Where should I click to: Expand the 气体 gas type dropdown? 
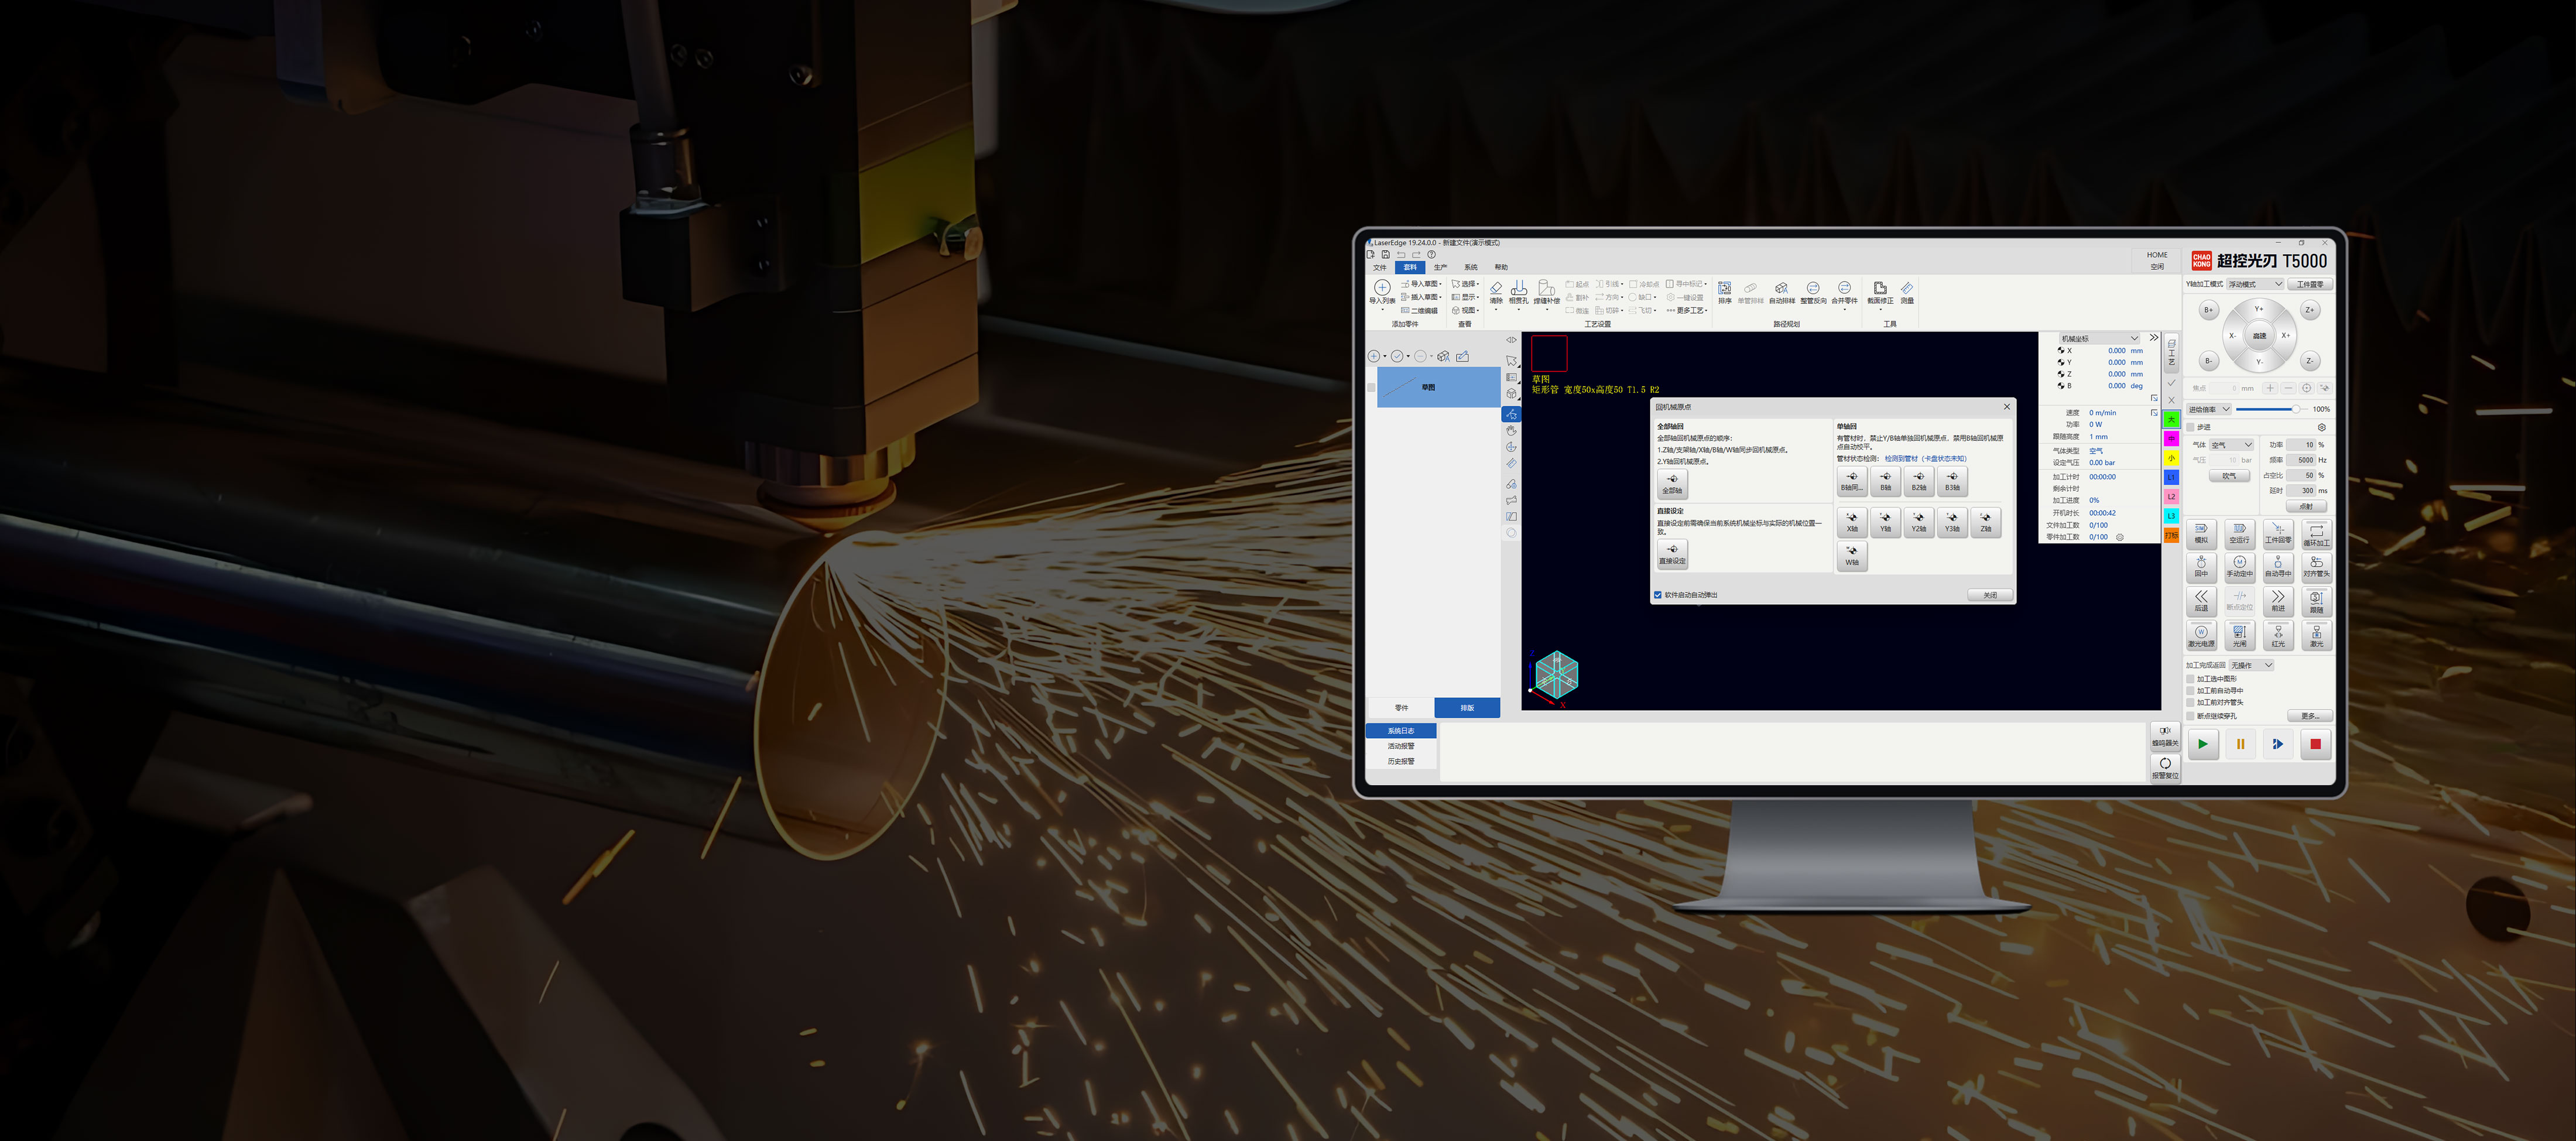tap(2232, 445)
